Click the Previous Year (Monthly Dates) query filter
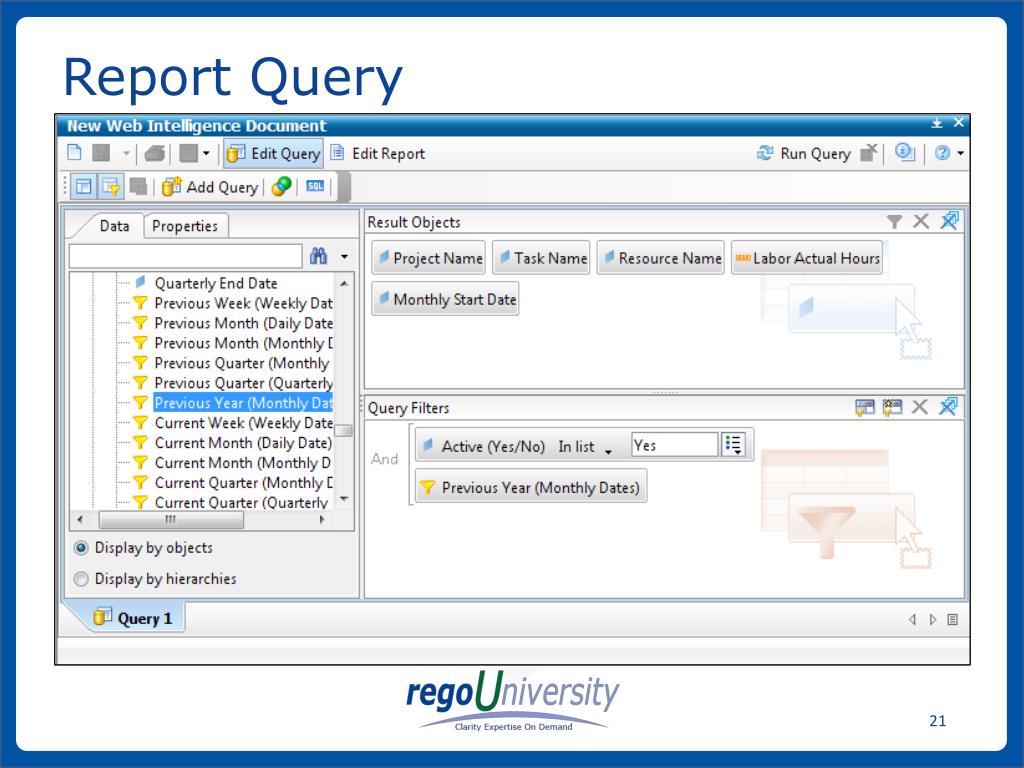 pos(531,487)
